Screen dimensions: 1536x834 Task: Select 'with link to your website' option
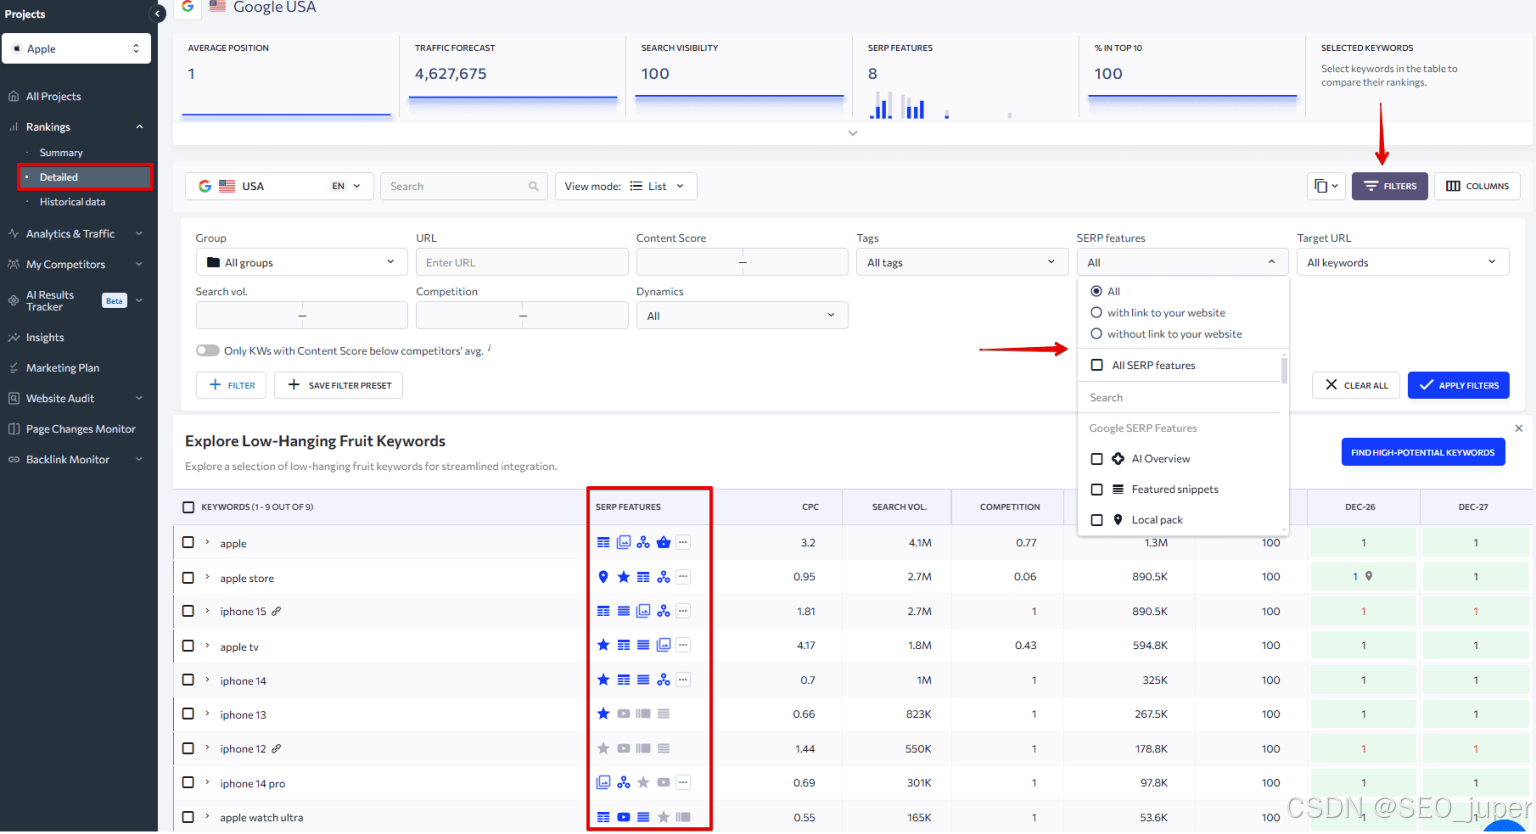[x=1096, y=313]
